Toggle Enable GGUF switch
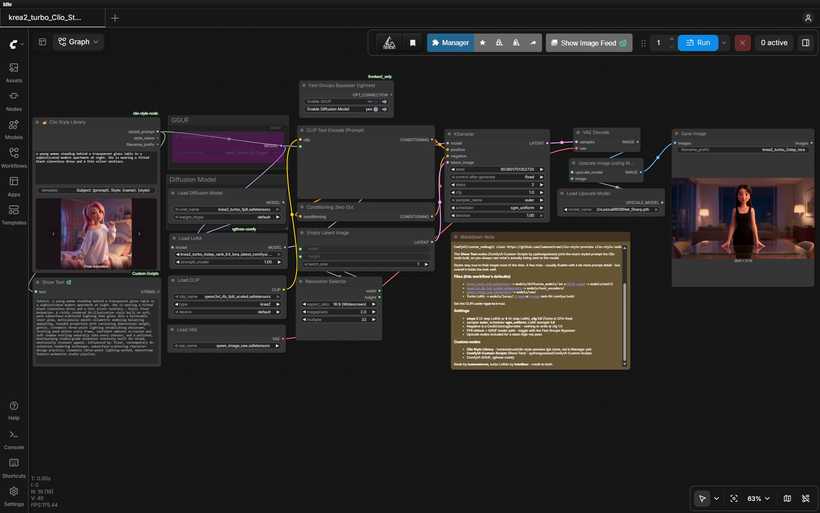Viewport: 820px width, 513px height. coord(374,101)
